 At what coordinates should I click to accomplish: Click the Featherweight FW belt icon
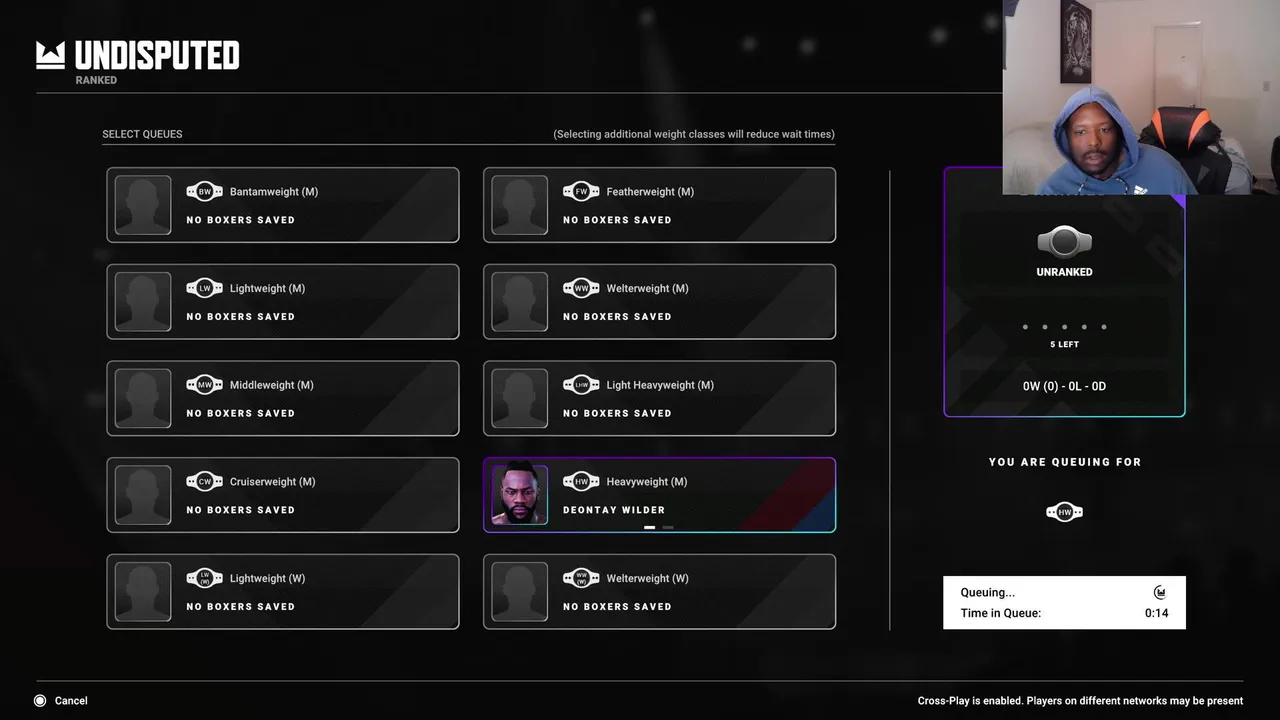581,191
